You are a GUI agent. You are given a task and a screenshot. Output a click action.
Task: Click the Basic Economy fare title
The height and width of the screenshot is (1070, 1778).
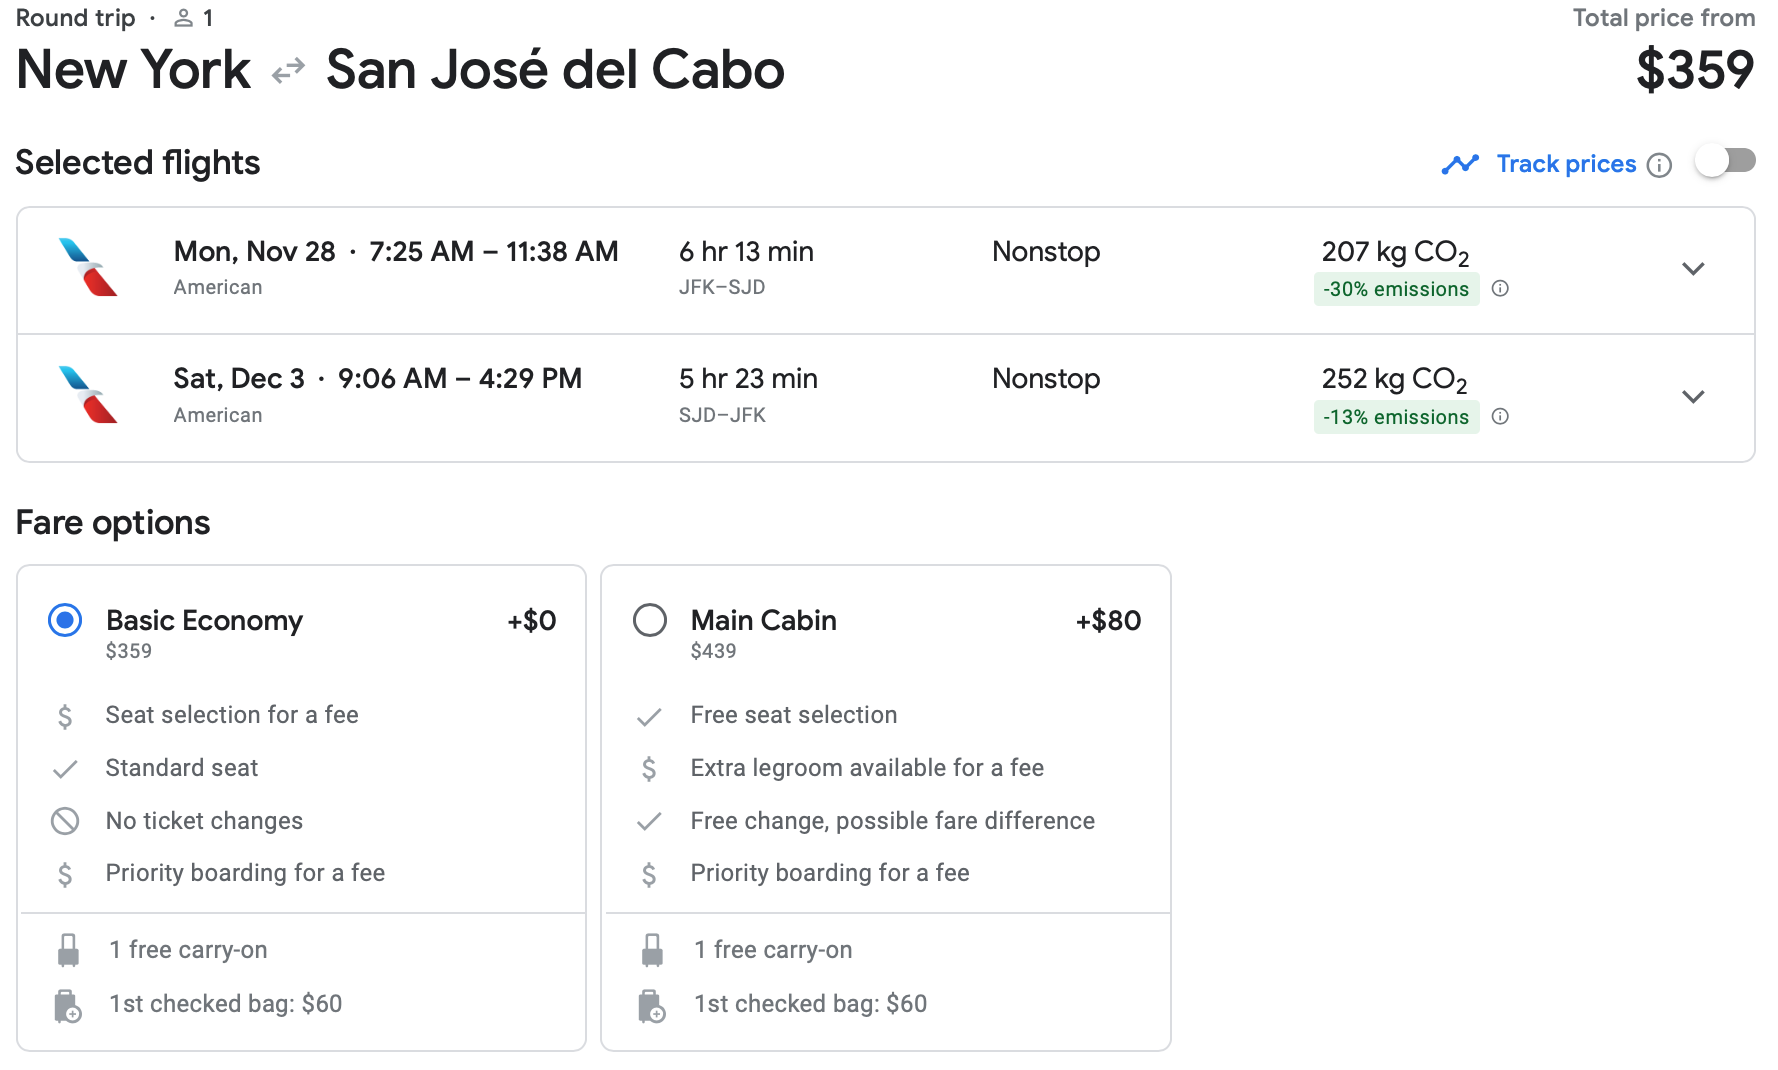204,621
